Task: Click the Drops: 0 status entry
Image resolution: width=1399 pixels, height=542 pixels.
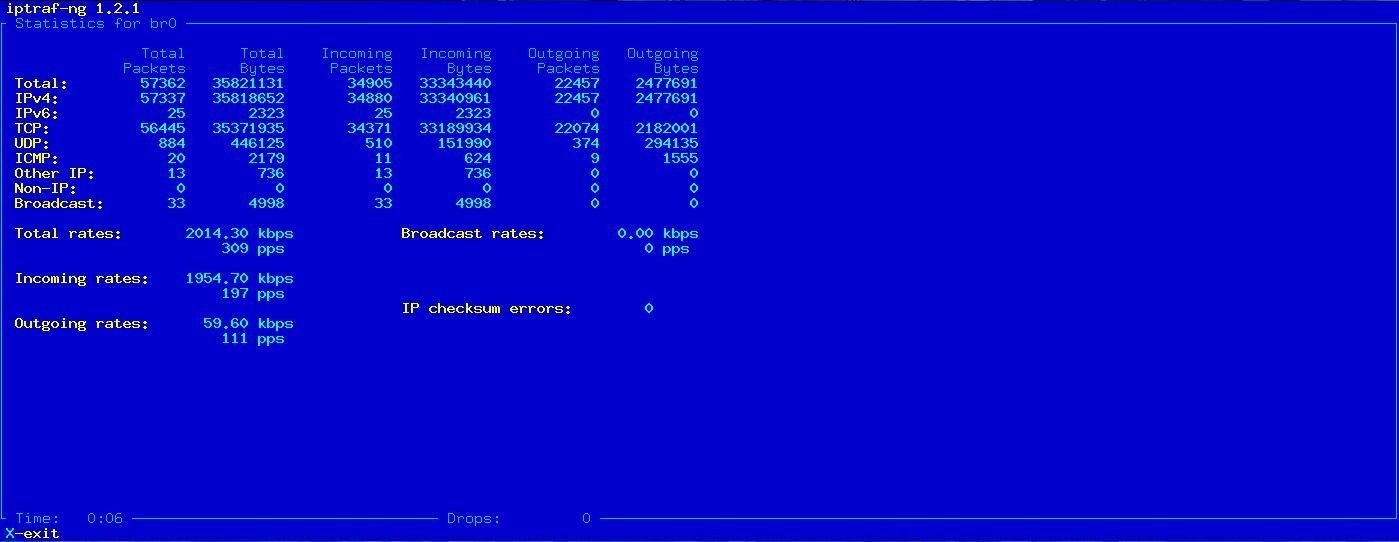Action: (519, 518)
